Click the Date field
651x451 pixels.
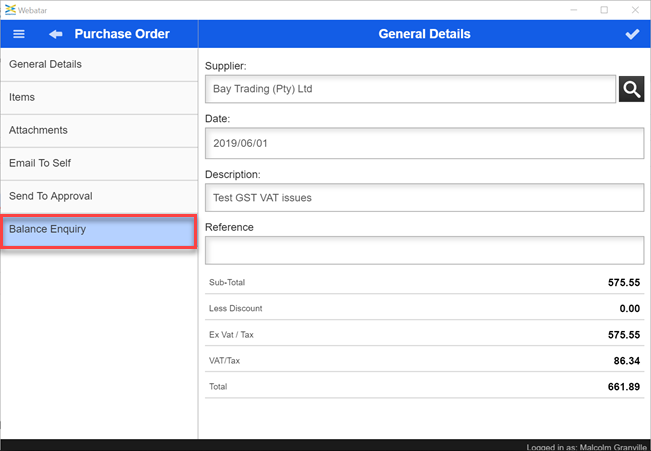point(424,144)
